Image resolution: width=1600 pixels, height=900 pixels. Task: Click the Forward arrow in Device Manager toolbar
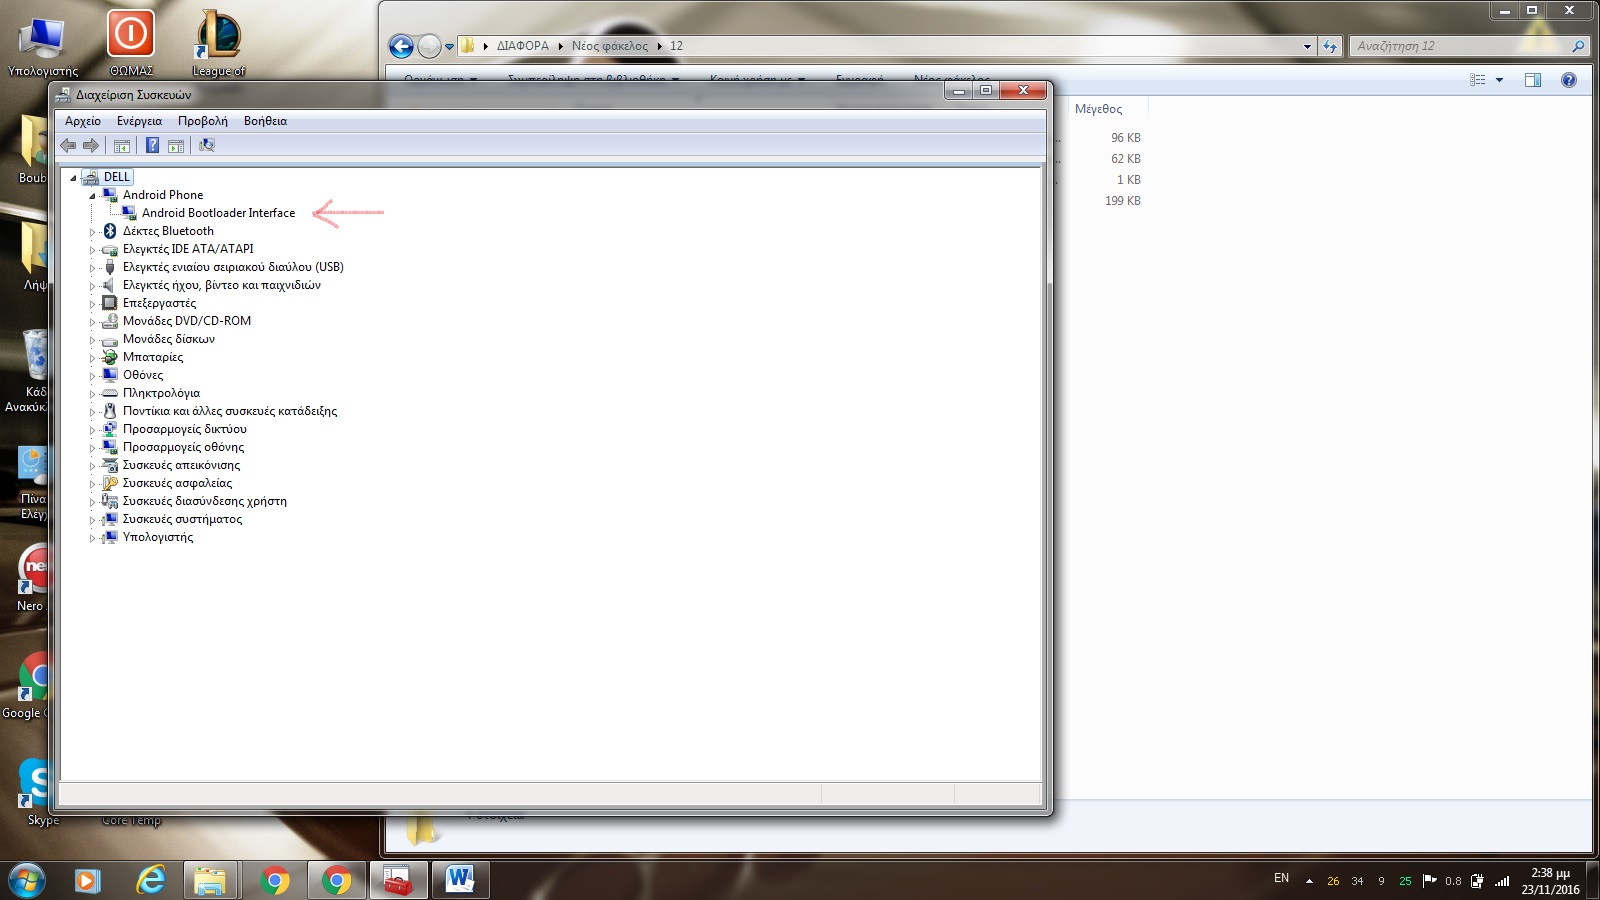tap(91, 146)
